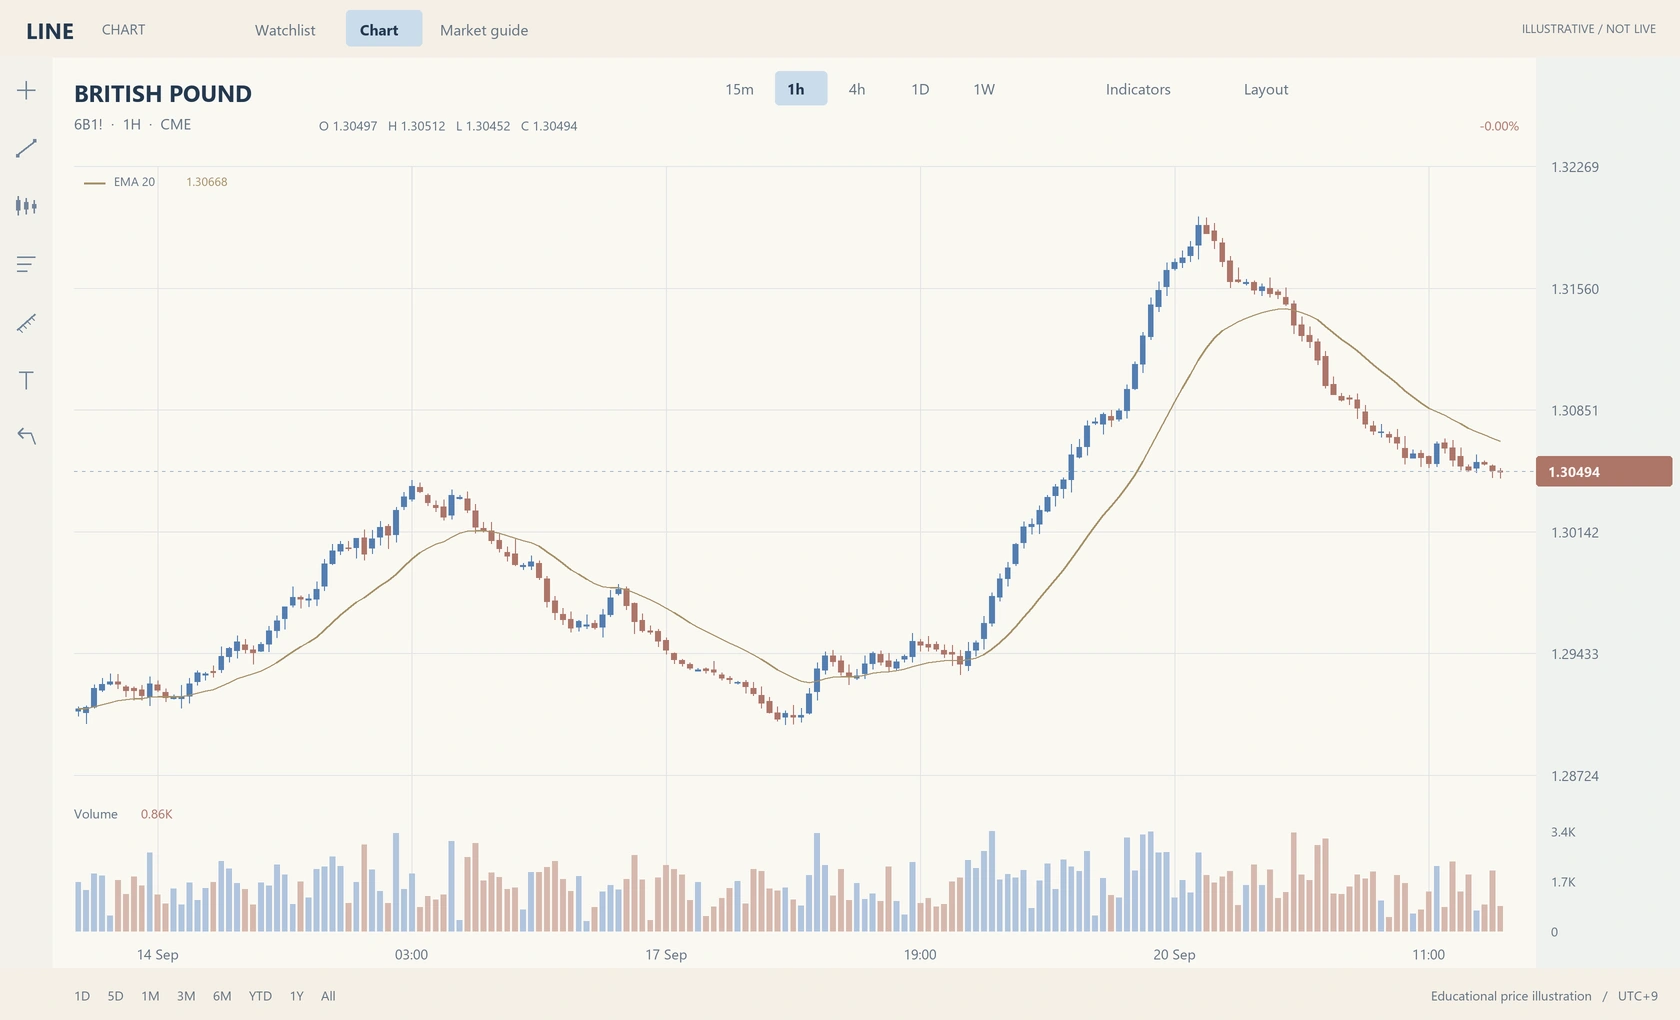Screen dimensions: 1680x1020
Task: Set range to 1D in bottom bar
Action: [82, 996]
